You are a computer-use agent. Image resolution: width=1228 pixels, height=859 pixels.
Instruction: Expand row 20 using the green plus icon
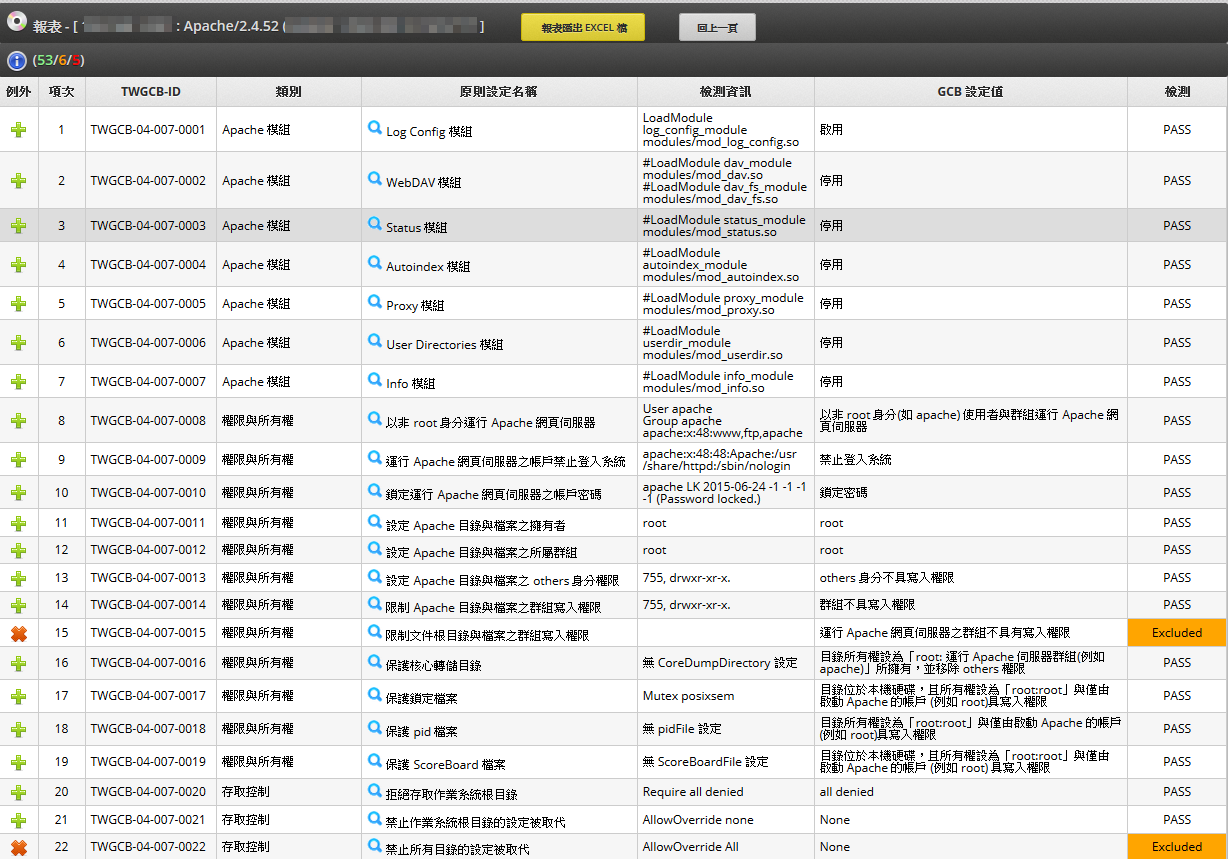[19, 792]
